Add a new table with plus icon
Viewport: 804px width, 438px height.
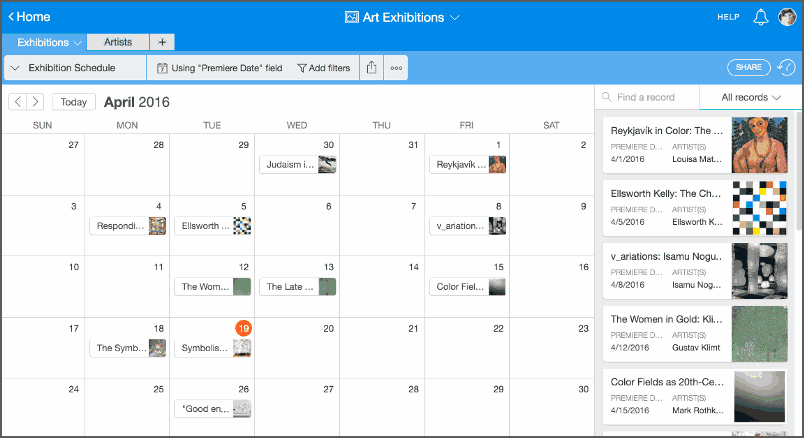[x=162, y=42]
